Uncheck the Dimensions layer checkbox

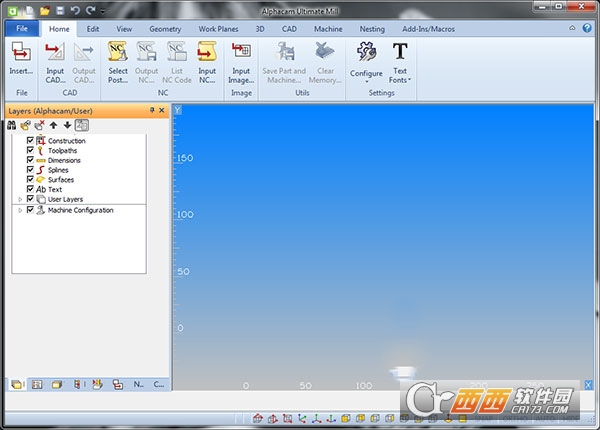click(x=30, y=160)
